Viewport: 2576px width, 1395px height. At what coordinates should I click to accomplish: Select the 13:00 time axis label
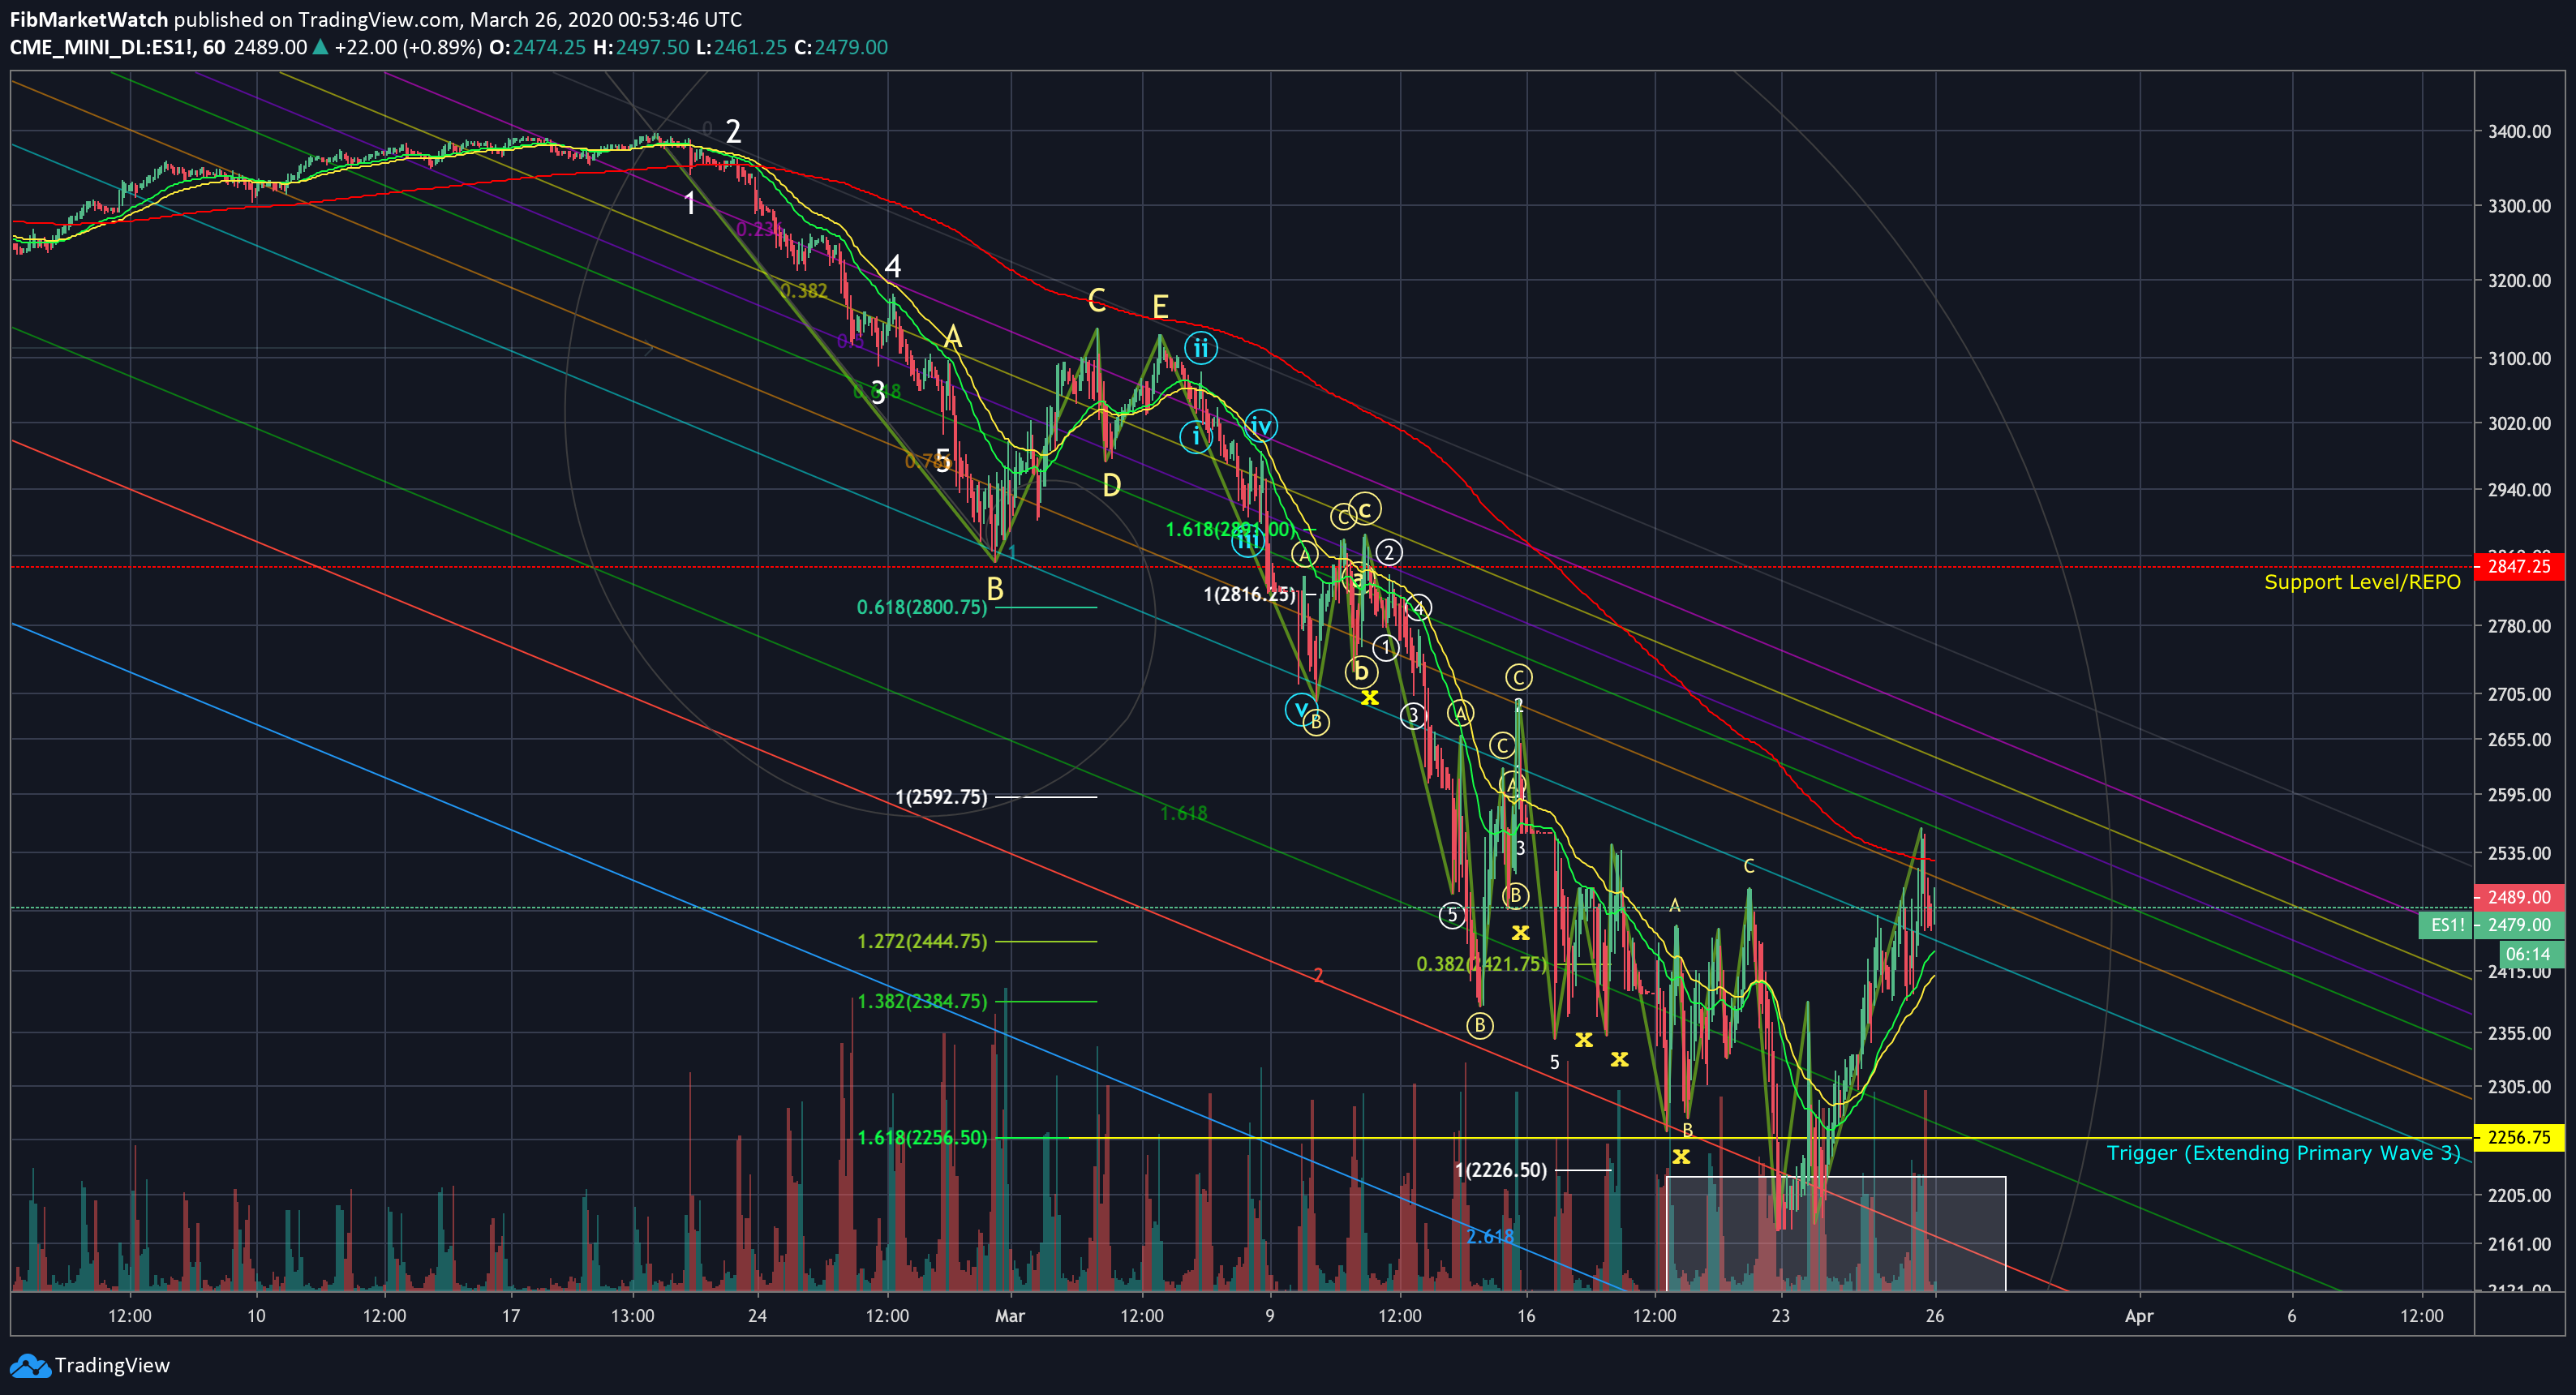(x=633, y=1316)
